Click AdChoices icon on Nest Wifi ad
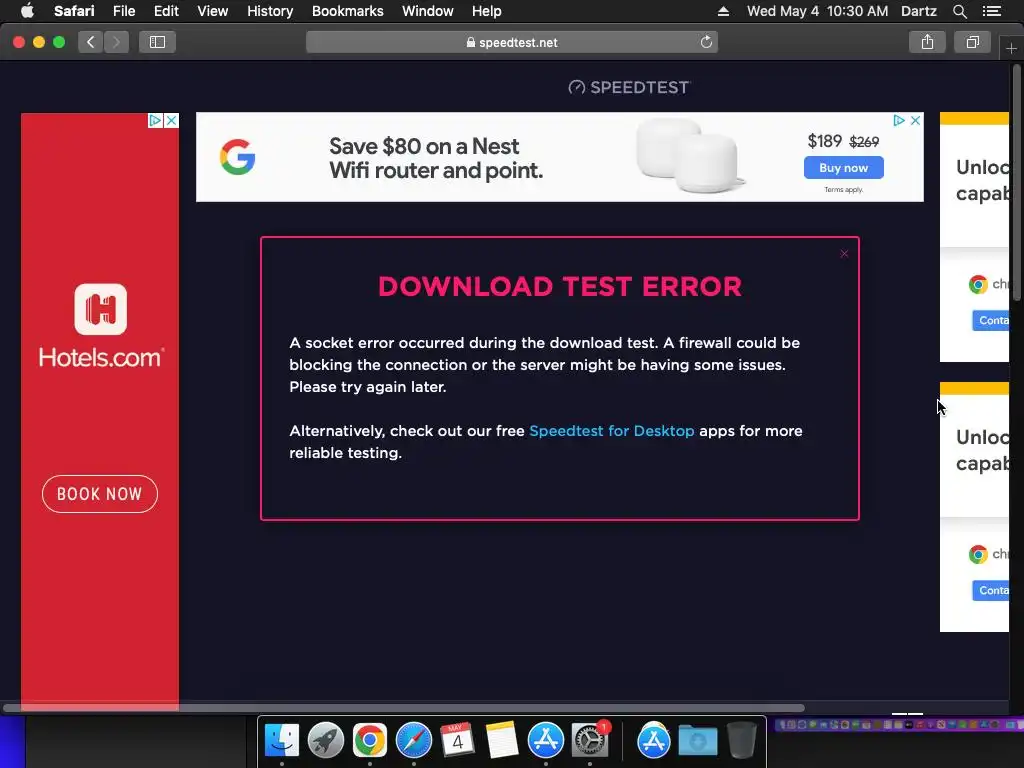This screenshot has width=1024, height=768. (x=899, y=121)
